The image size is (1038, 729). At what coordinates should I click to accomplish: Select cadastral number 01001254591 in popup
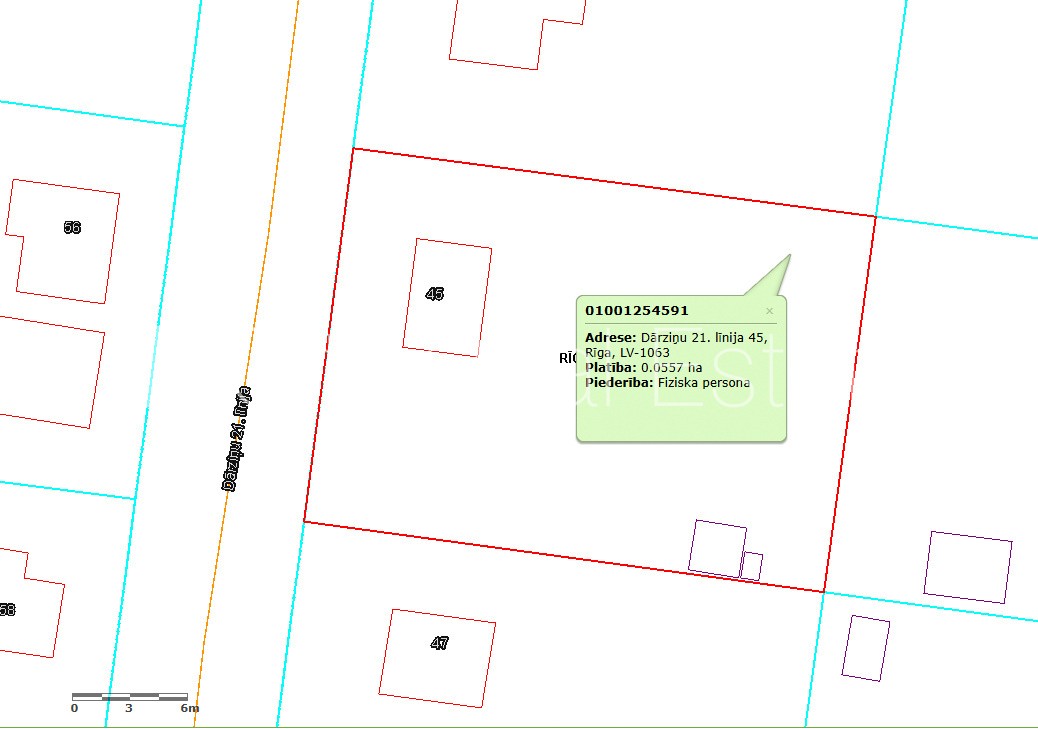[636, 311]
